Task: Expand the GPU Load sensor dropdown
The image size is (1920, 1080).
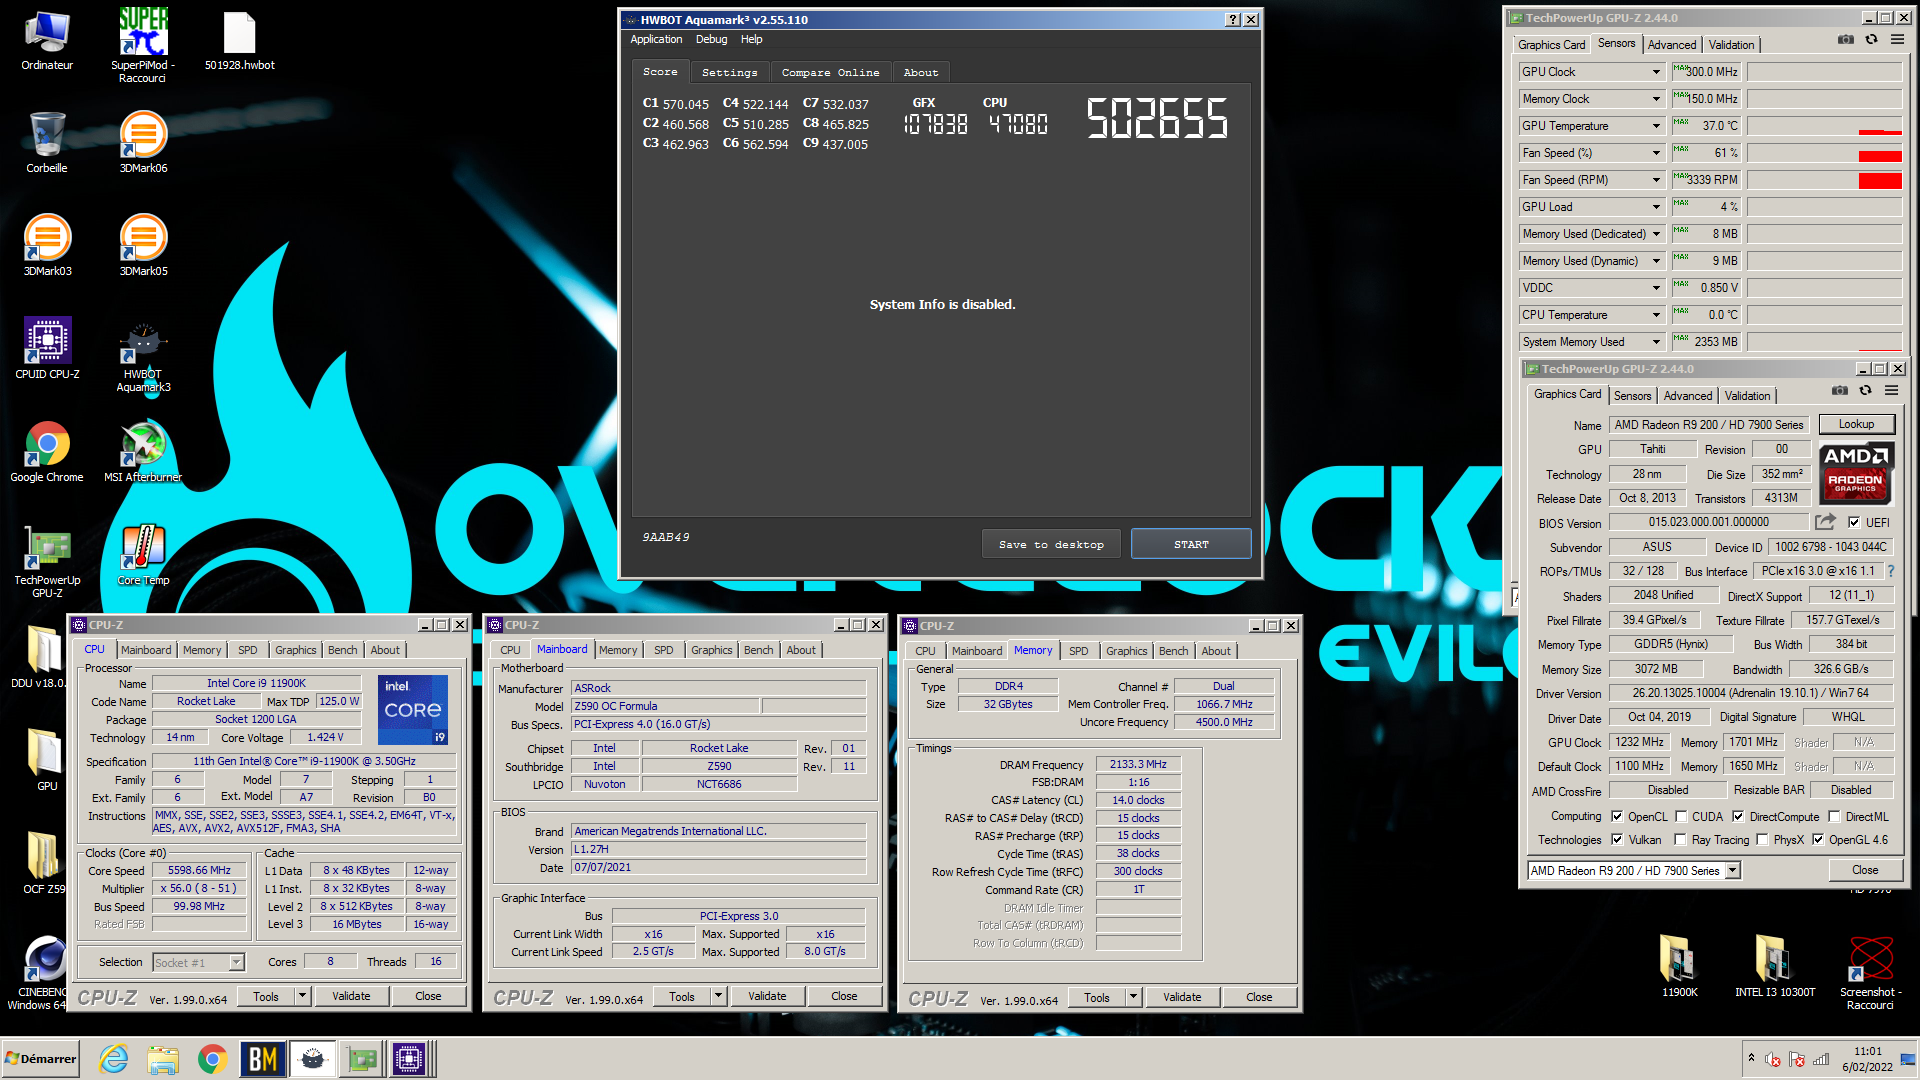Action: tap(1656, 207)
